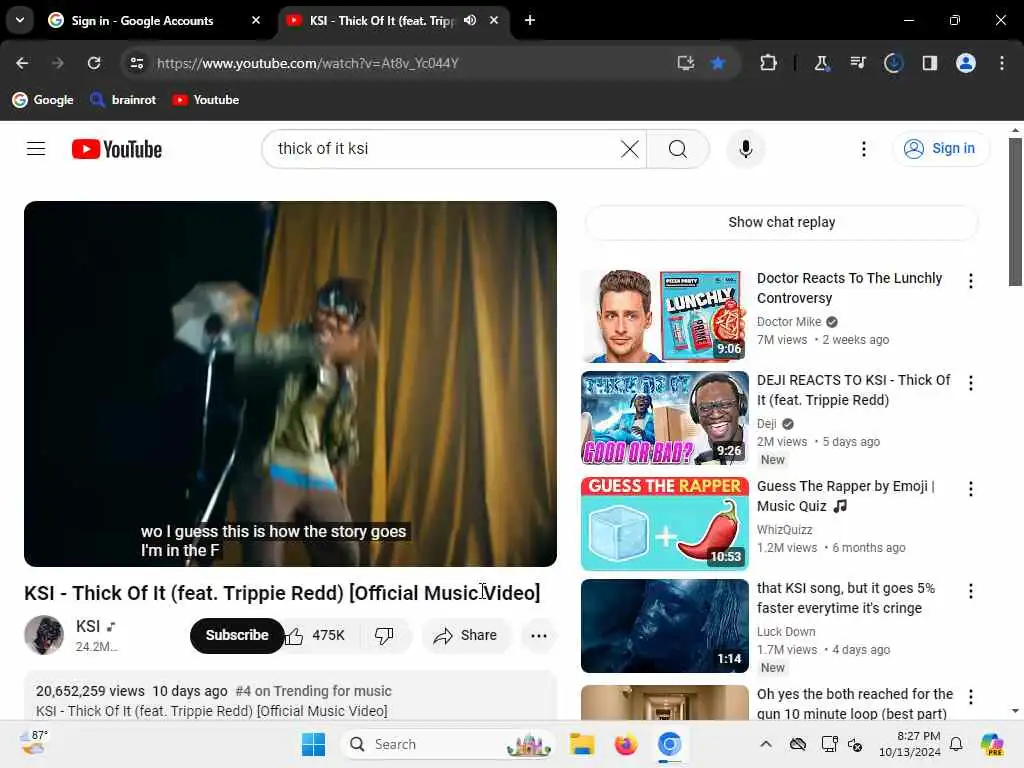Show hidden system tray icons chevron
This screenshot has width=1024, height=768.
766,744
